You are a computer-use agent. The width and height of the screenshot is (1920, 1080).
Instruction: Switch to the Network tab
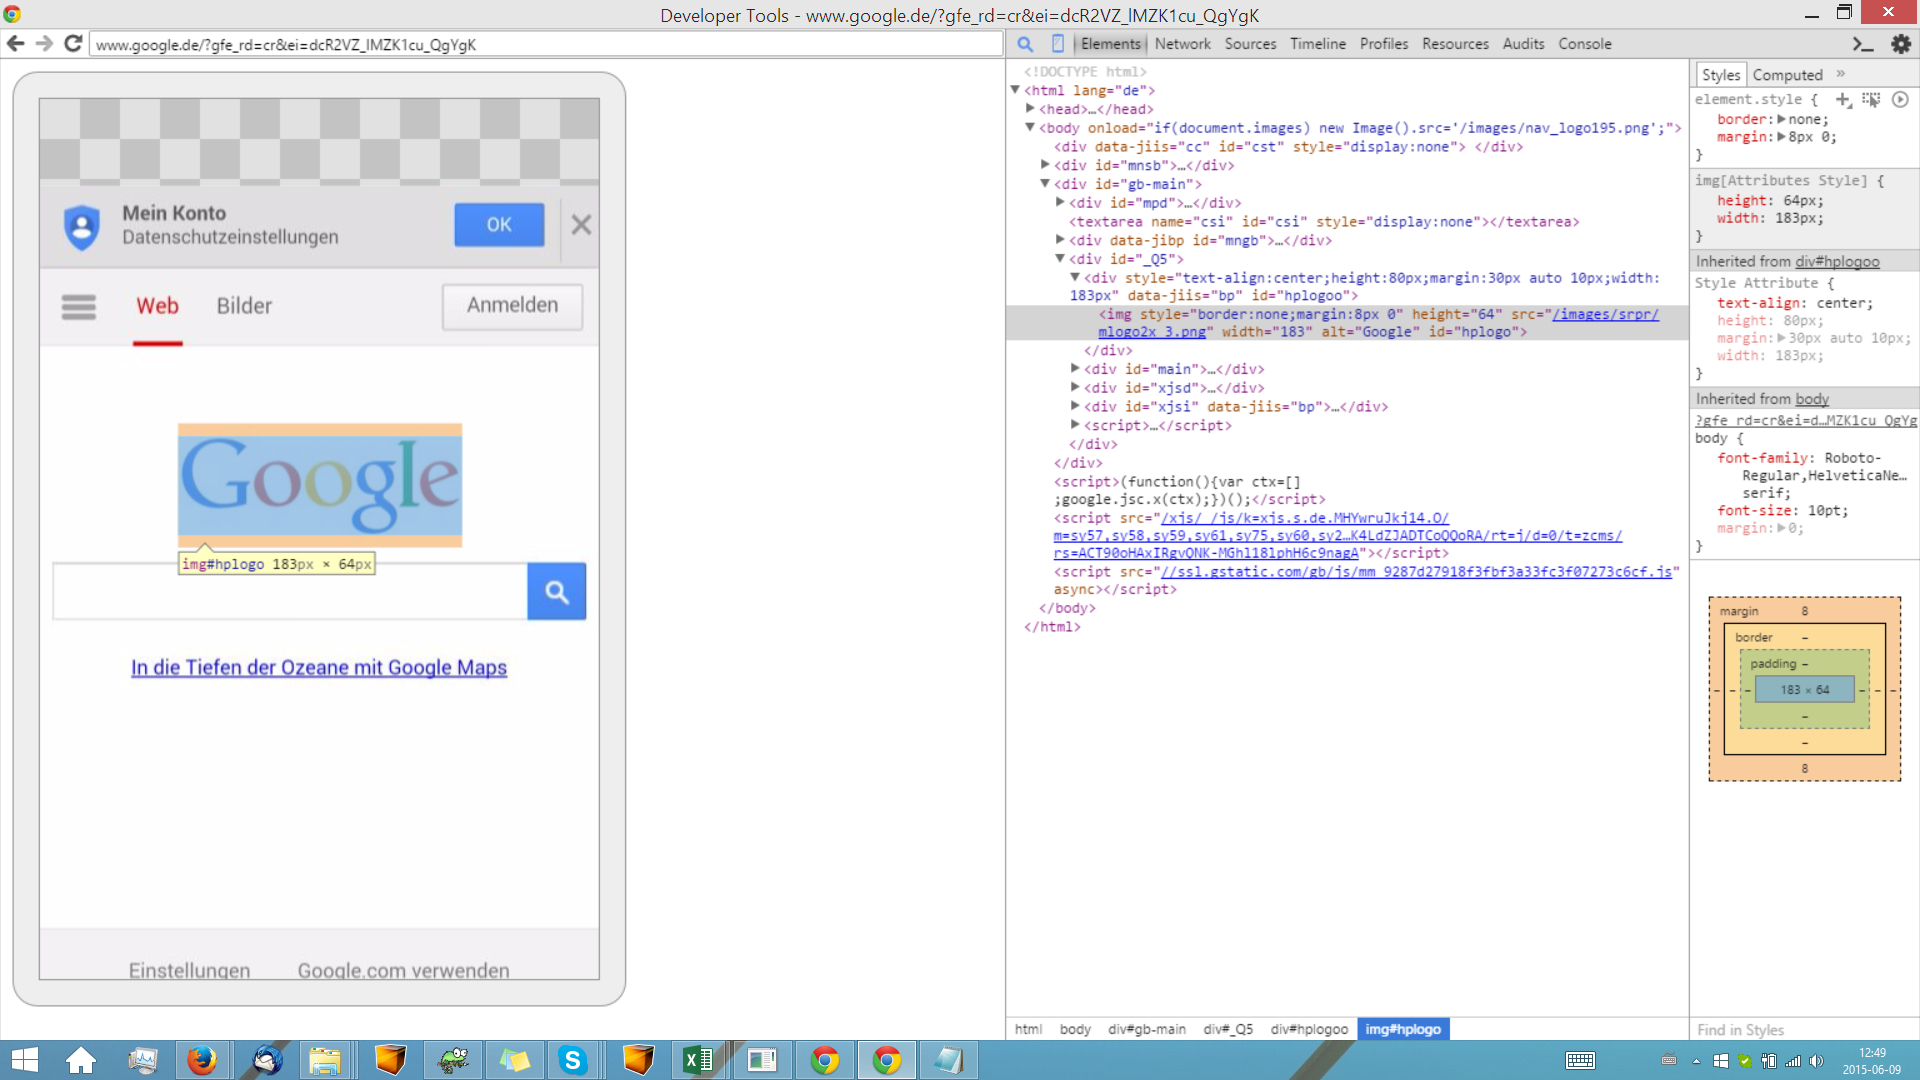(1182, 44)
